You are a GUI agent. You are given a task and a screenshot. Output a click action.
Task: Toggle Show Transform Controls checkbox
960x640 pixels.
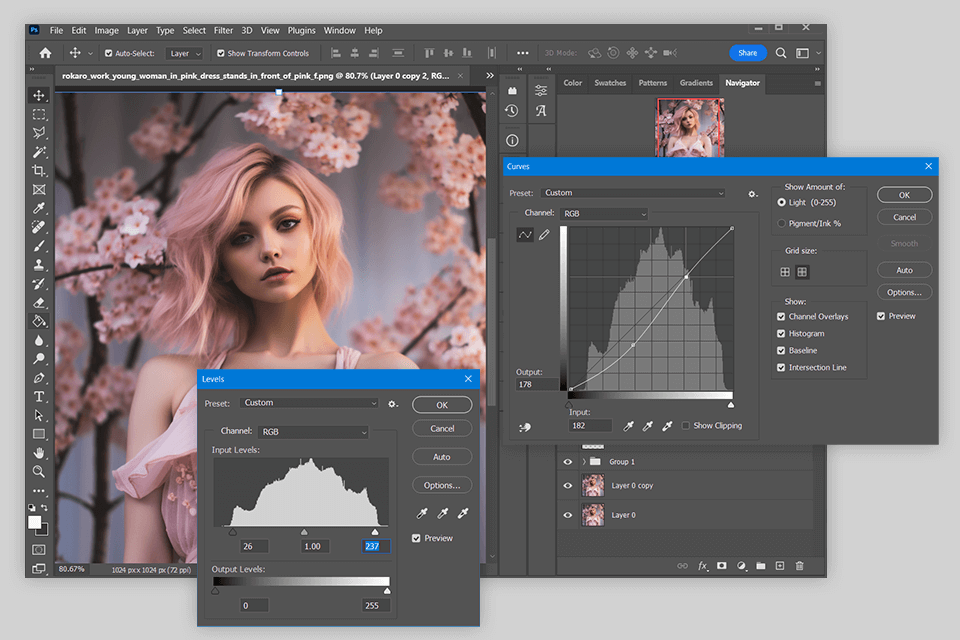click(221, 53)
